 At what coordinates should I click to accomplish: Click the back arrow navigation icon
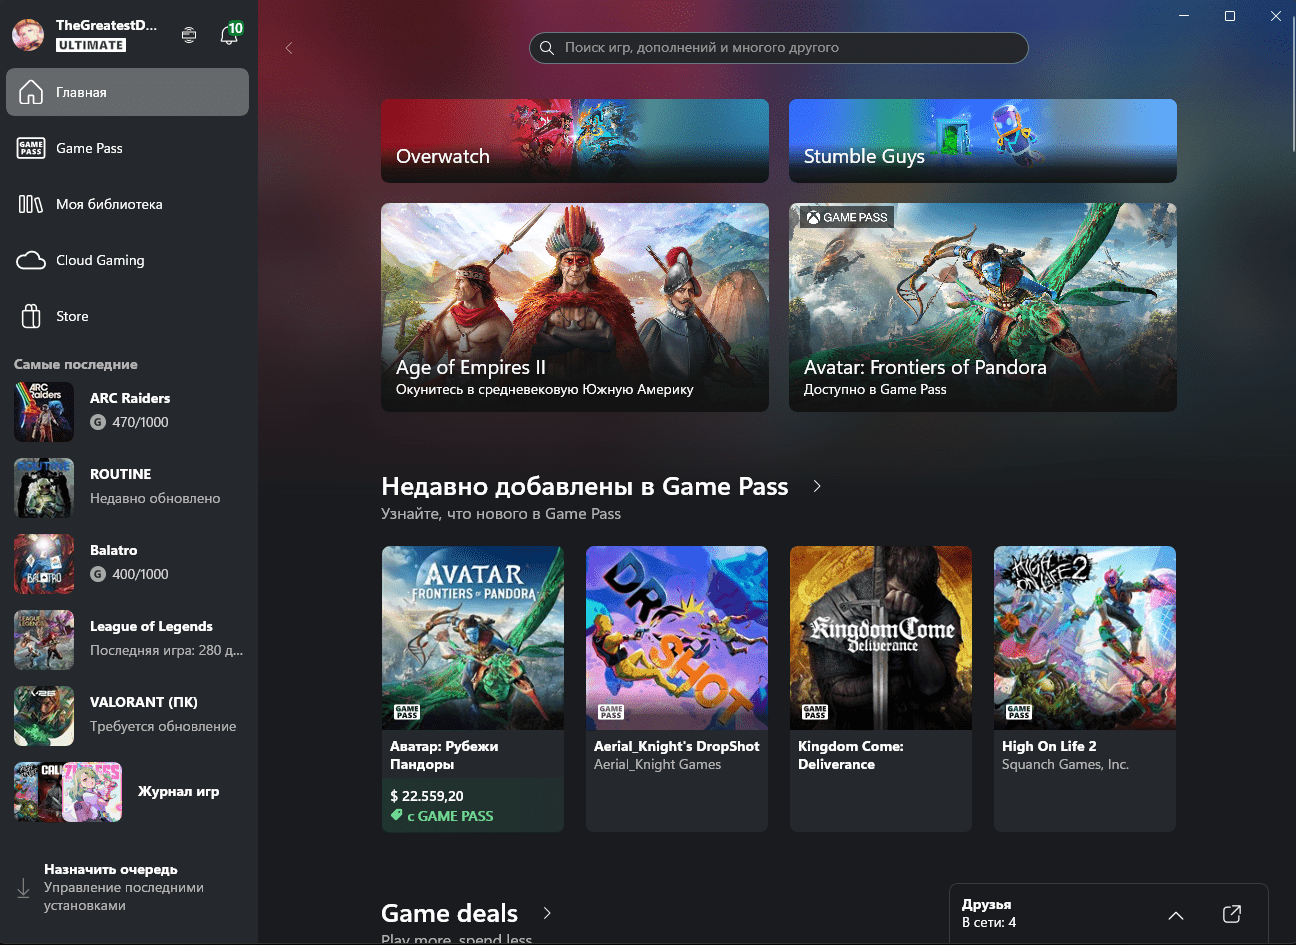(289, 48)
